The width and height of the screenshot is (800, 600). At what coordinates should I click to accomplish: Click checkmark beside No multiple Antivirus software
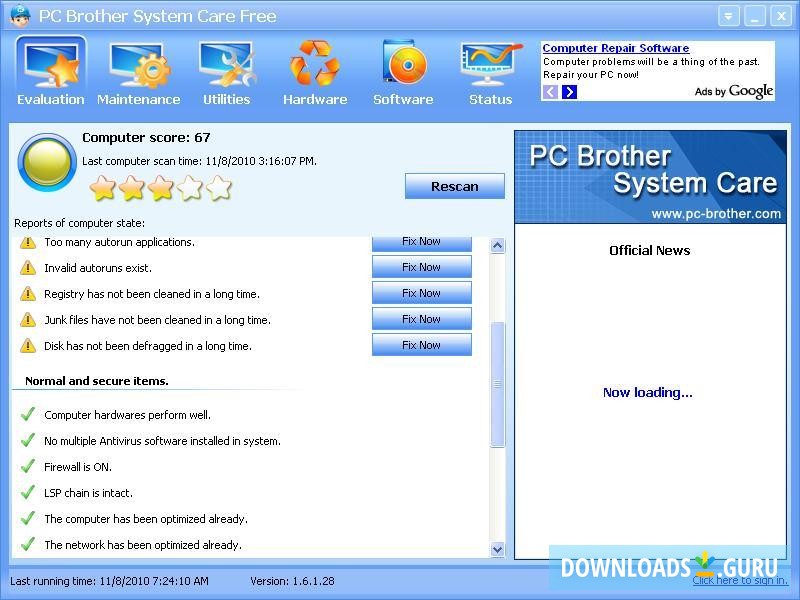[28, 440]
